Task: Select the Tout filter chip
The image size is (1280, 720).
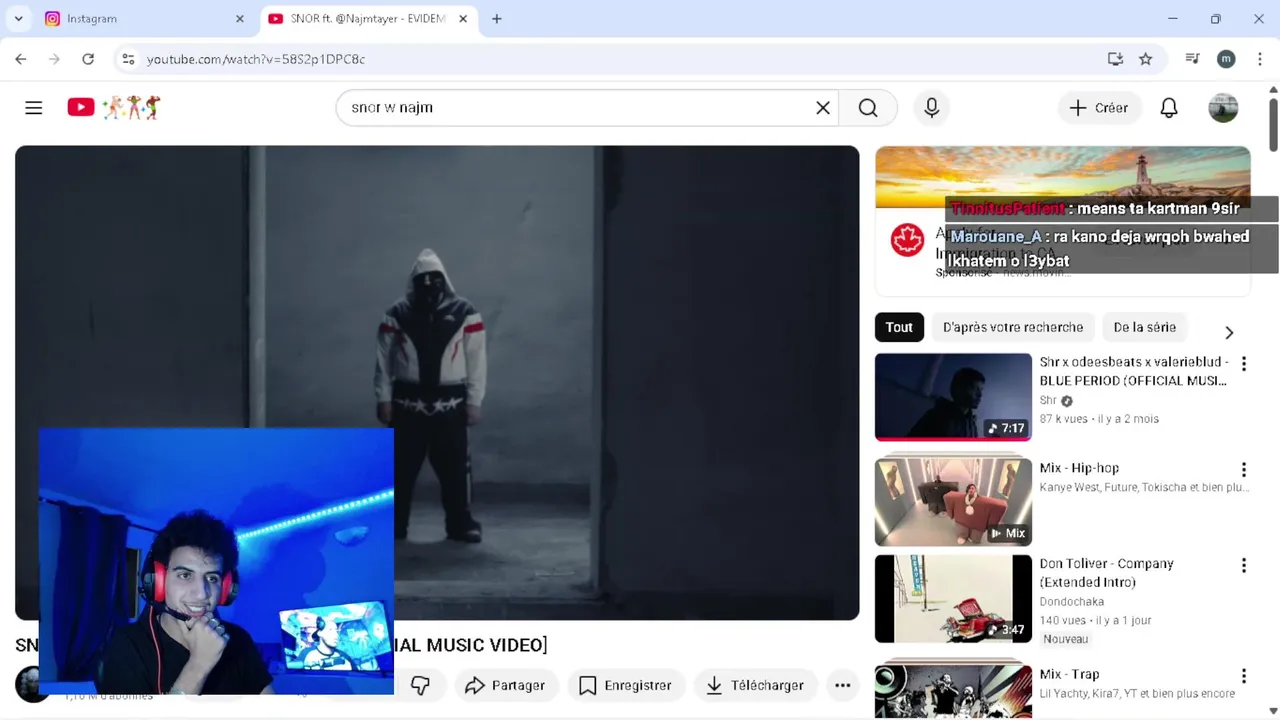Action: [899, 327]
